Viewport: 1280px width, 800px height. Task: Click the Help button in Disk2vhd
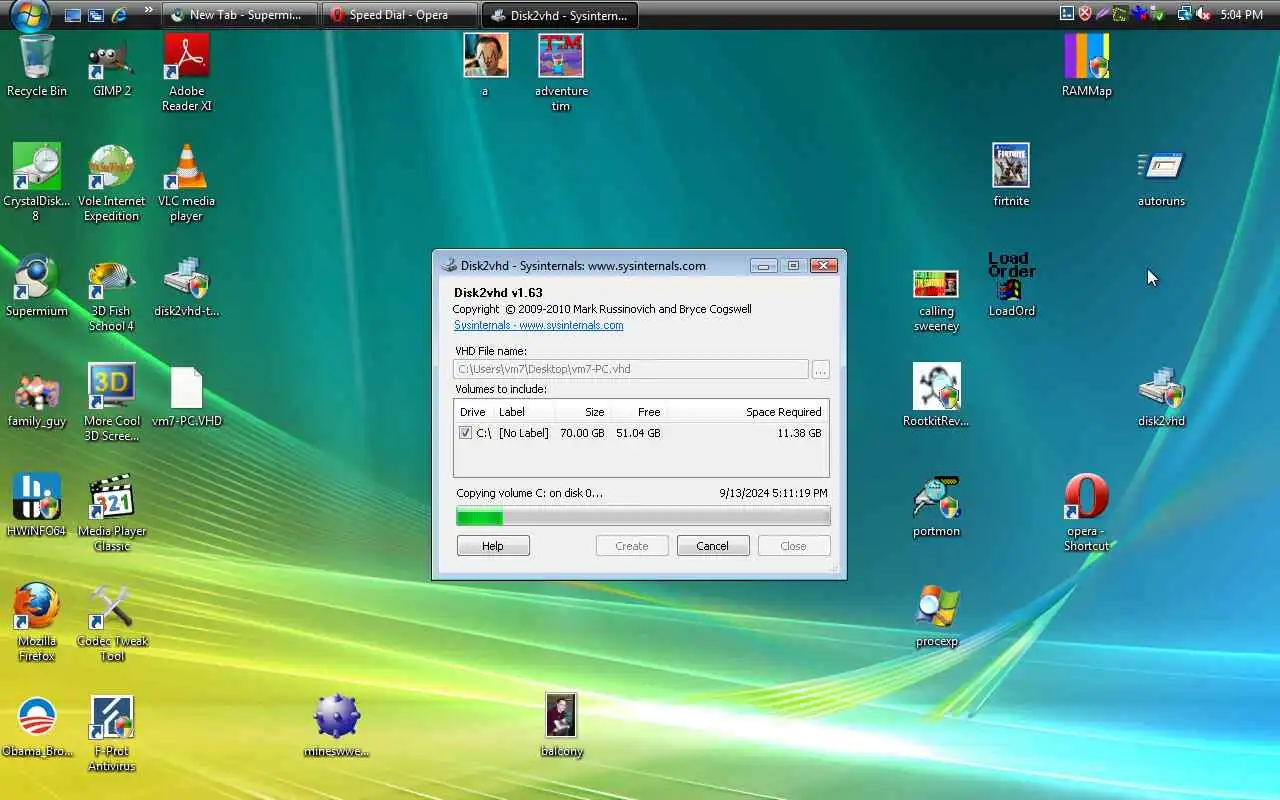pos(493,546)
